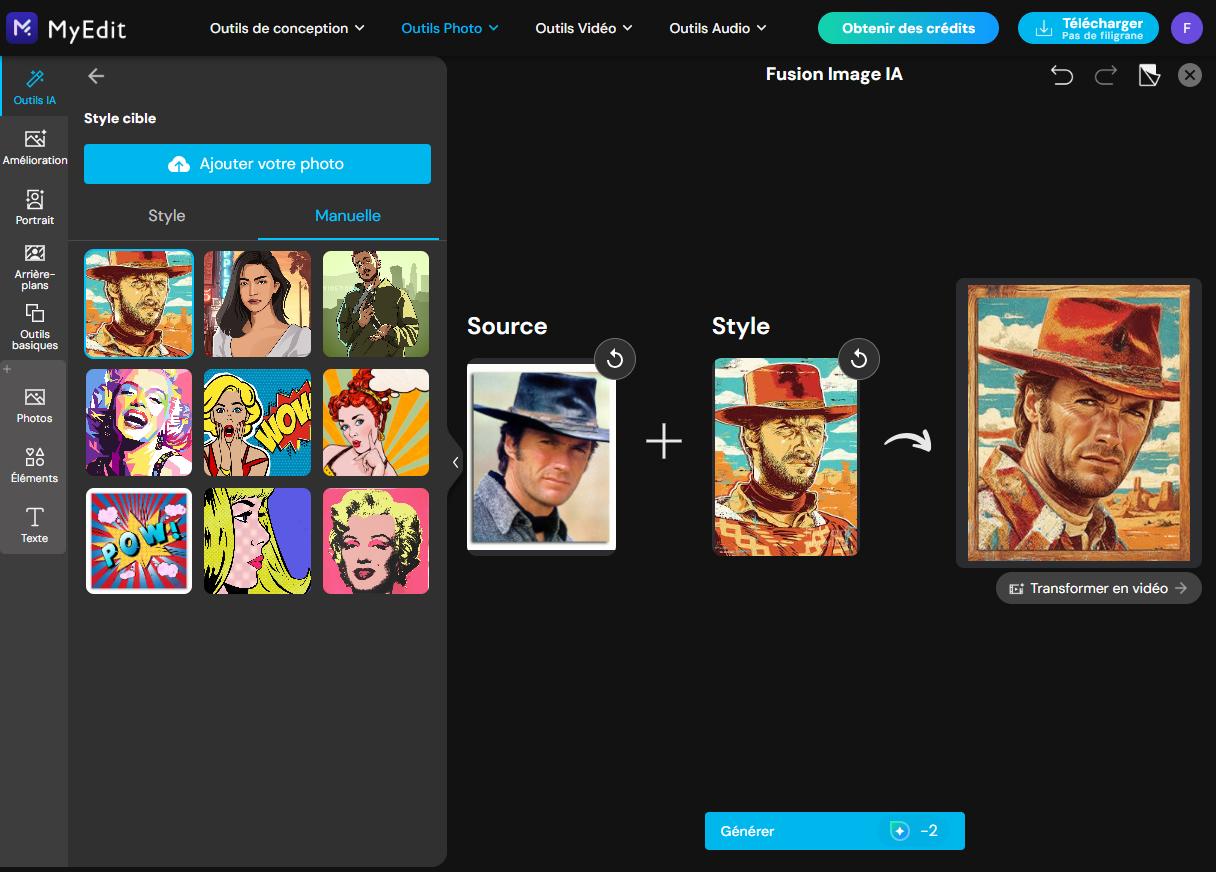Switch to the Style tab
The height and width of the screenshot is (872, 1216).
coord(167,216)
